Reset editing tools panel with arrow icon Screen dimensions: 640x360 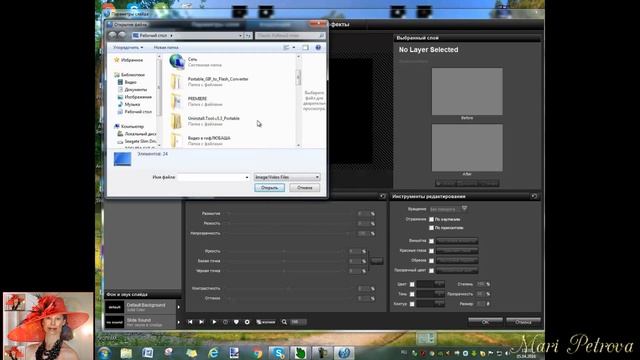tap(534, 196)
